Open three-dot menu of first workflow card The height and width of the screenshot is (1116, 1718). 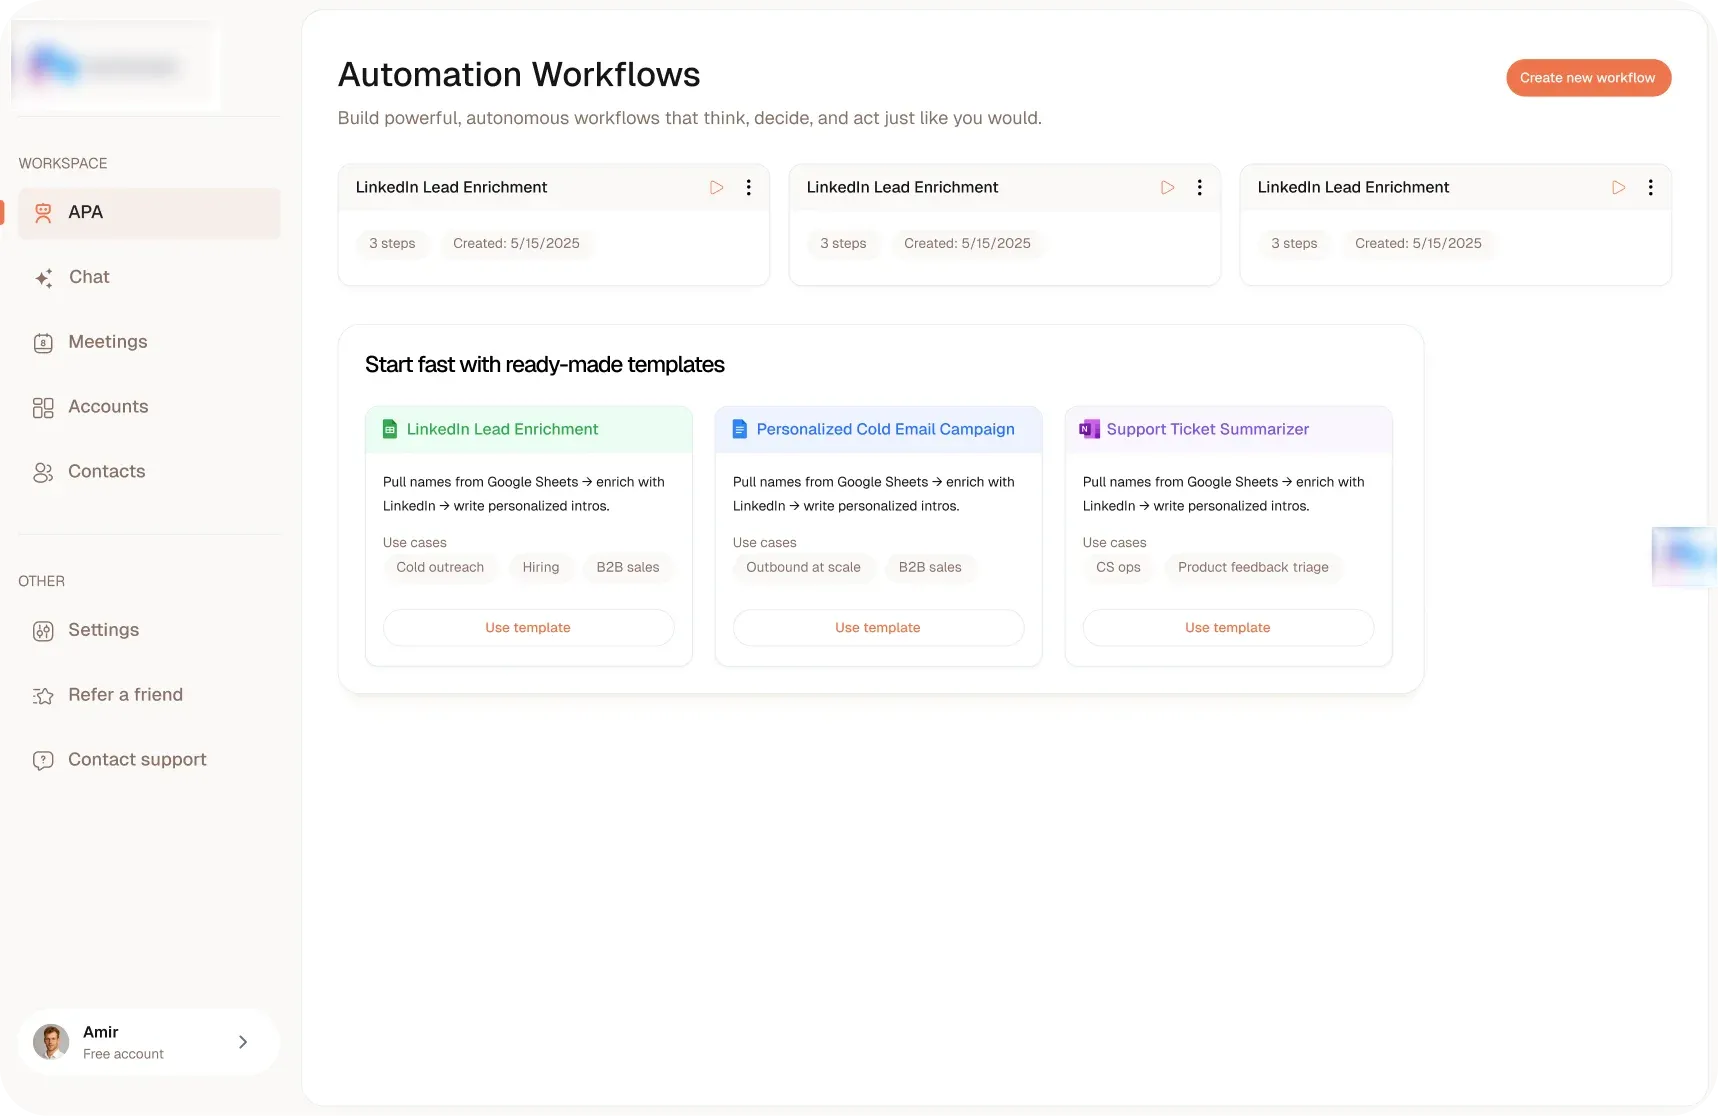point(748,188)
